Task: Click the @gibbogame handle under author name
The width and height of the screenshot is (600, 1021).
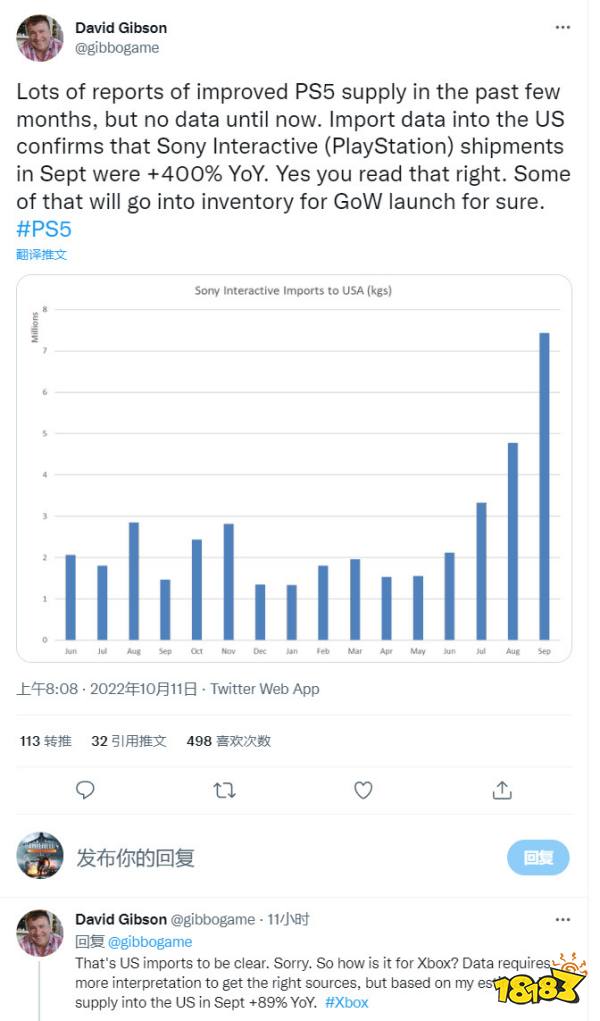Action: (117, 48)
